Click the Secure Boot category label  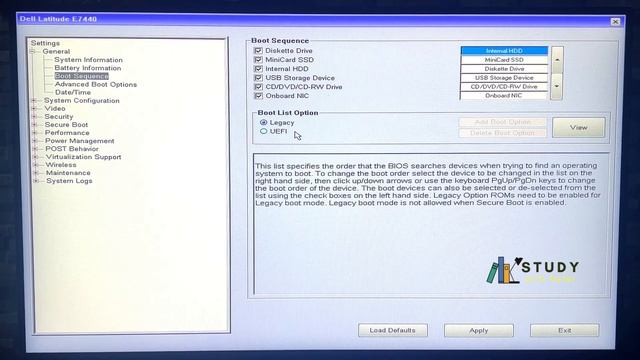(66, 124)
